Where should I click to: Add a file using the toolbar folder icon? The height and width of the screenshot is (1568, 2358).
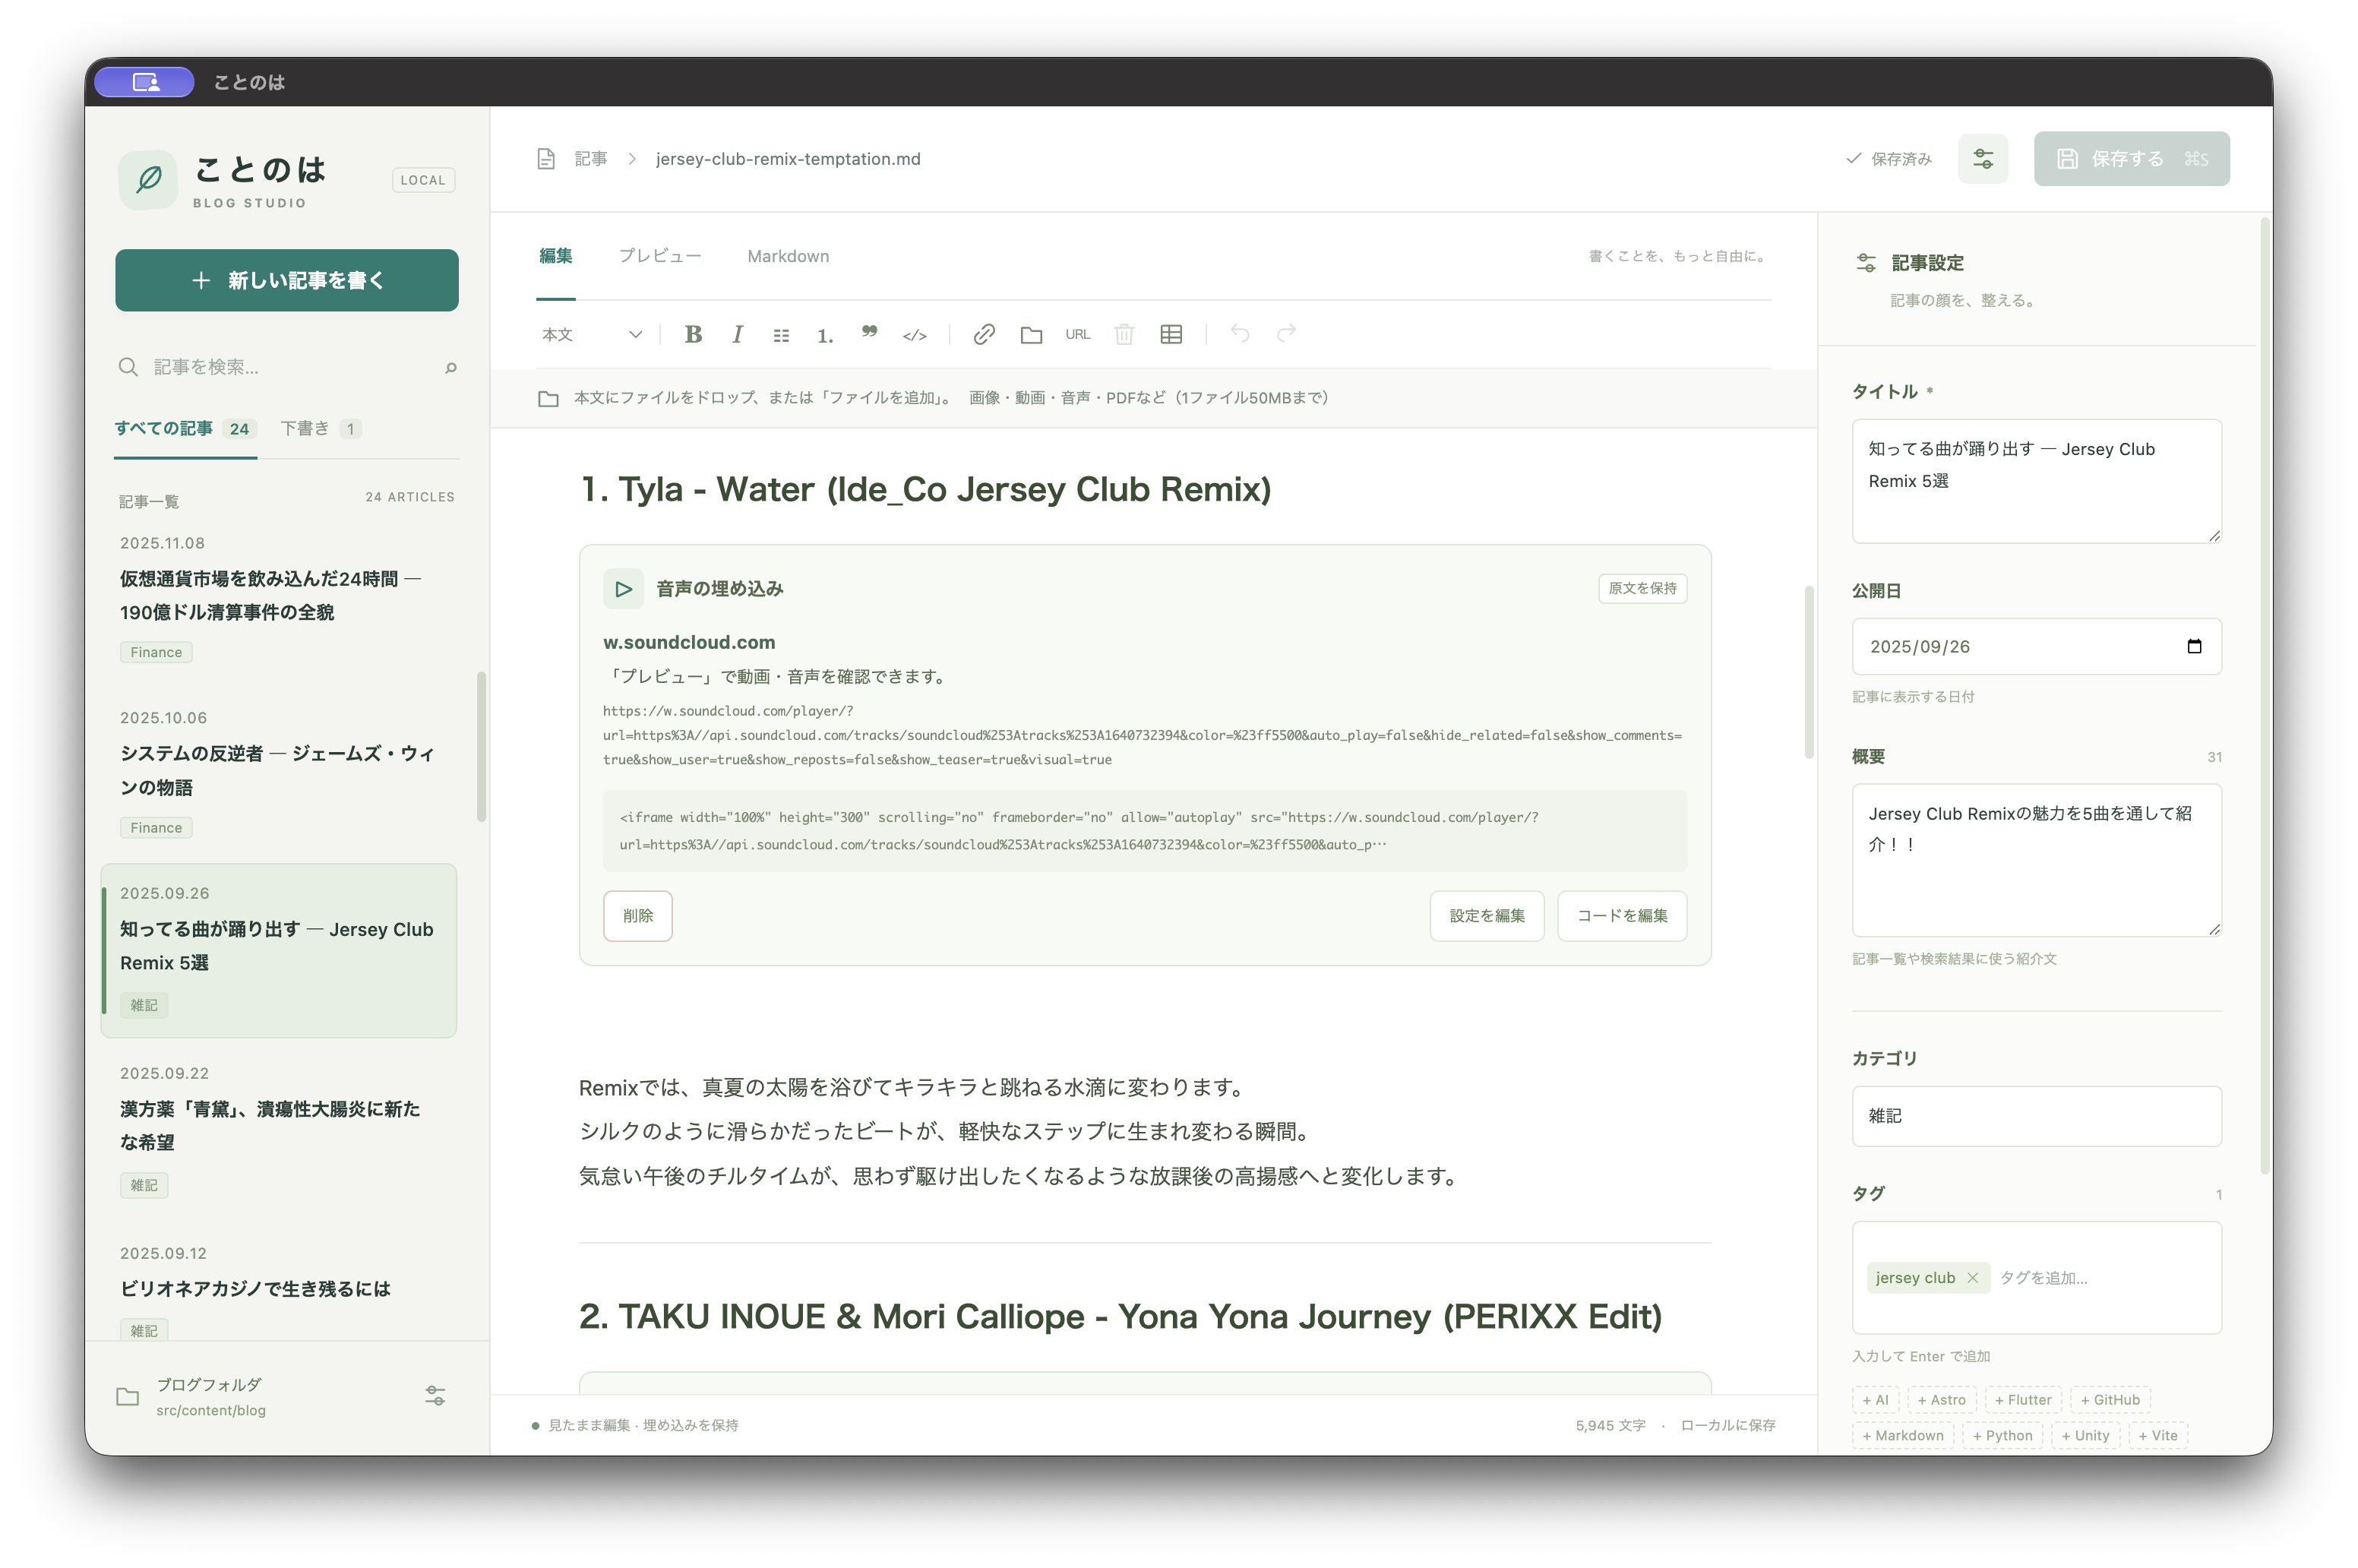click(x=1031, y=335)
